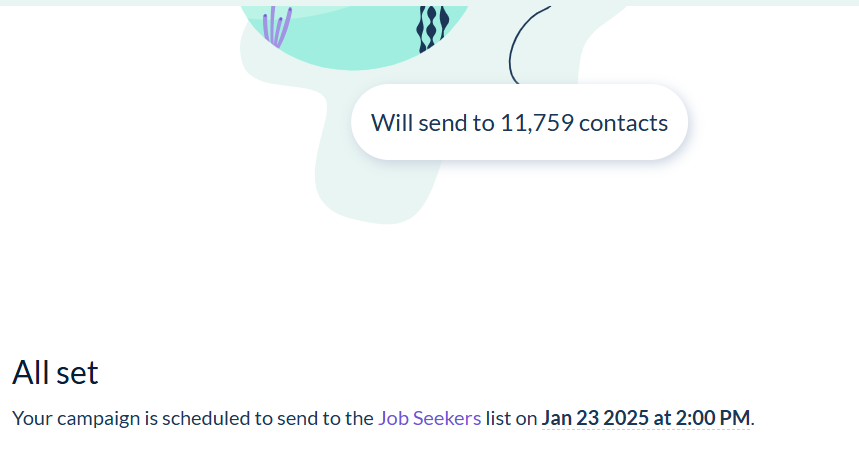The image size is (859, 462).
Task: Select the 'Will send to' contacts bubble
Action: pyautogui.click(x=519, y=123)
